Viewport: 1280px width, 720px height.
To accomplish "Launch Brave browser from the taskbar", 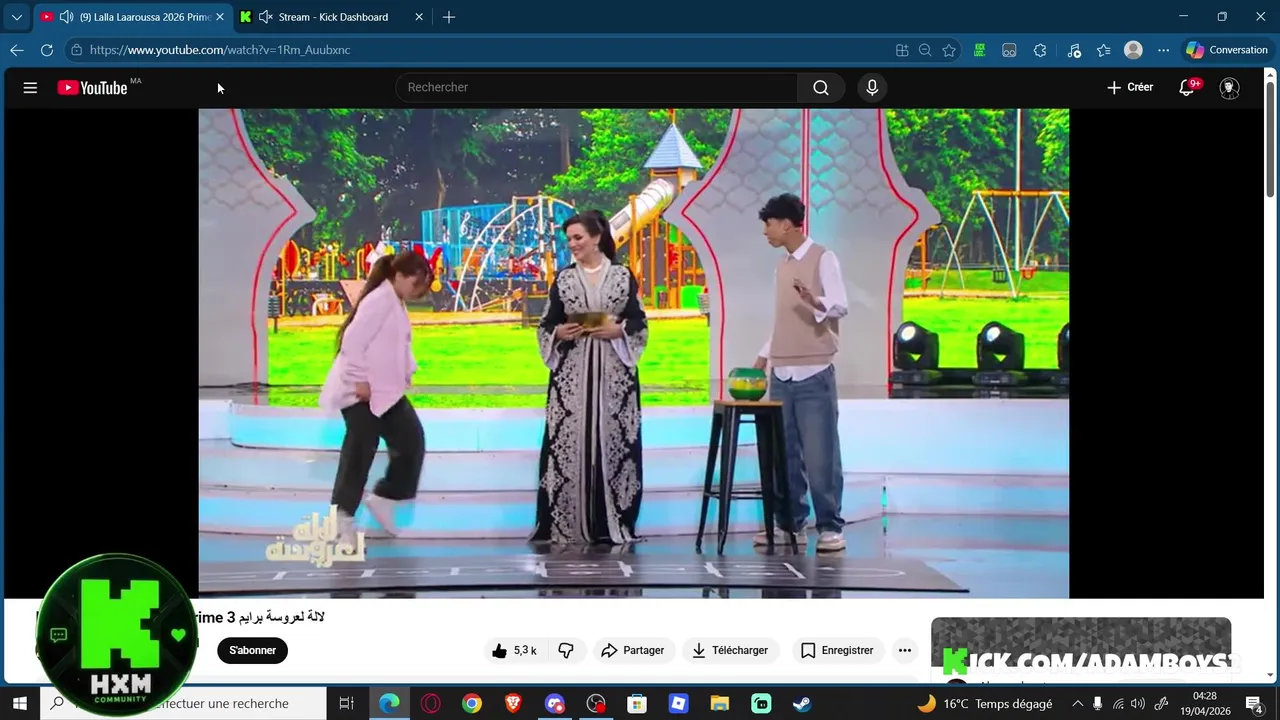I will [x=513, y=704].
